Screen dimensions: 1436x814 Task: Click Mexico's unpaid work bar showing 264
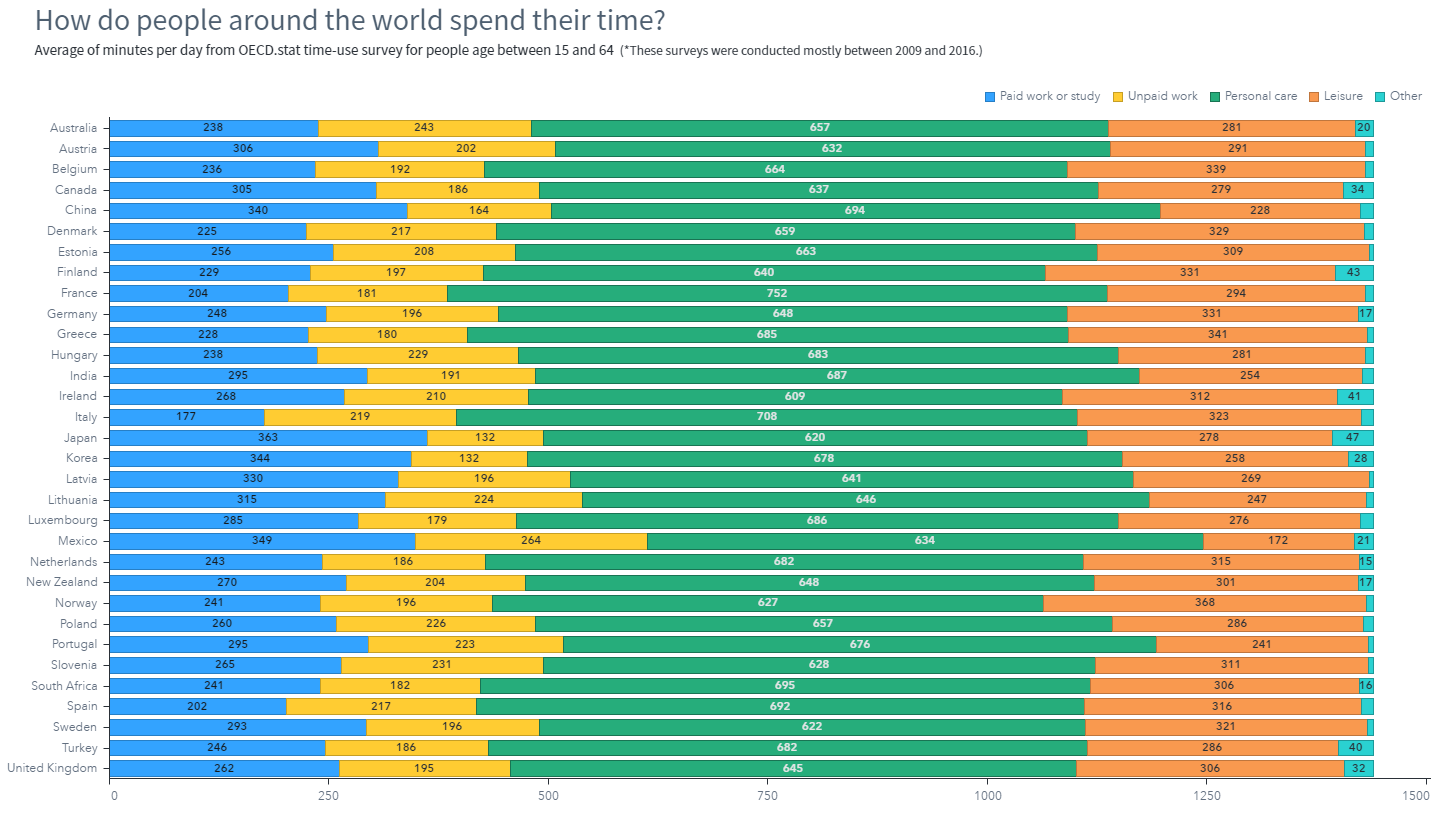(x=531, y=541)
